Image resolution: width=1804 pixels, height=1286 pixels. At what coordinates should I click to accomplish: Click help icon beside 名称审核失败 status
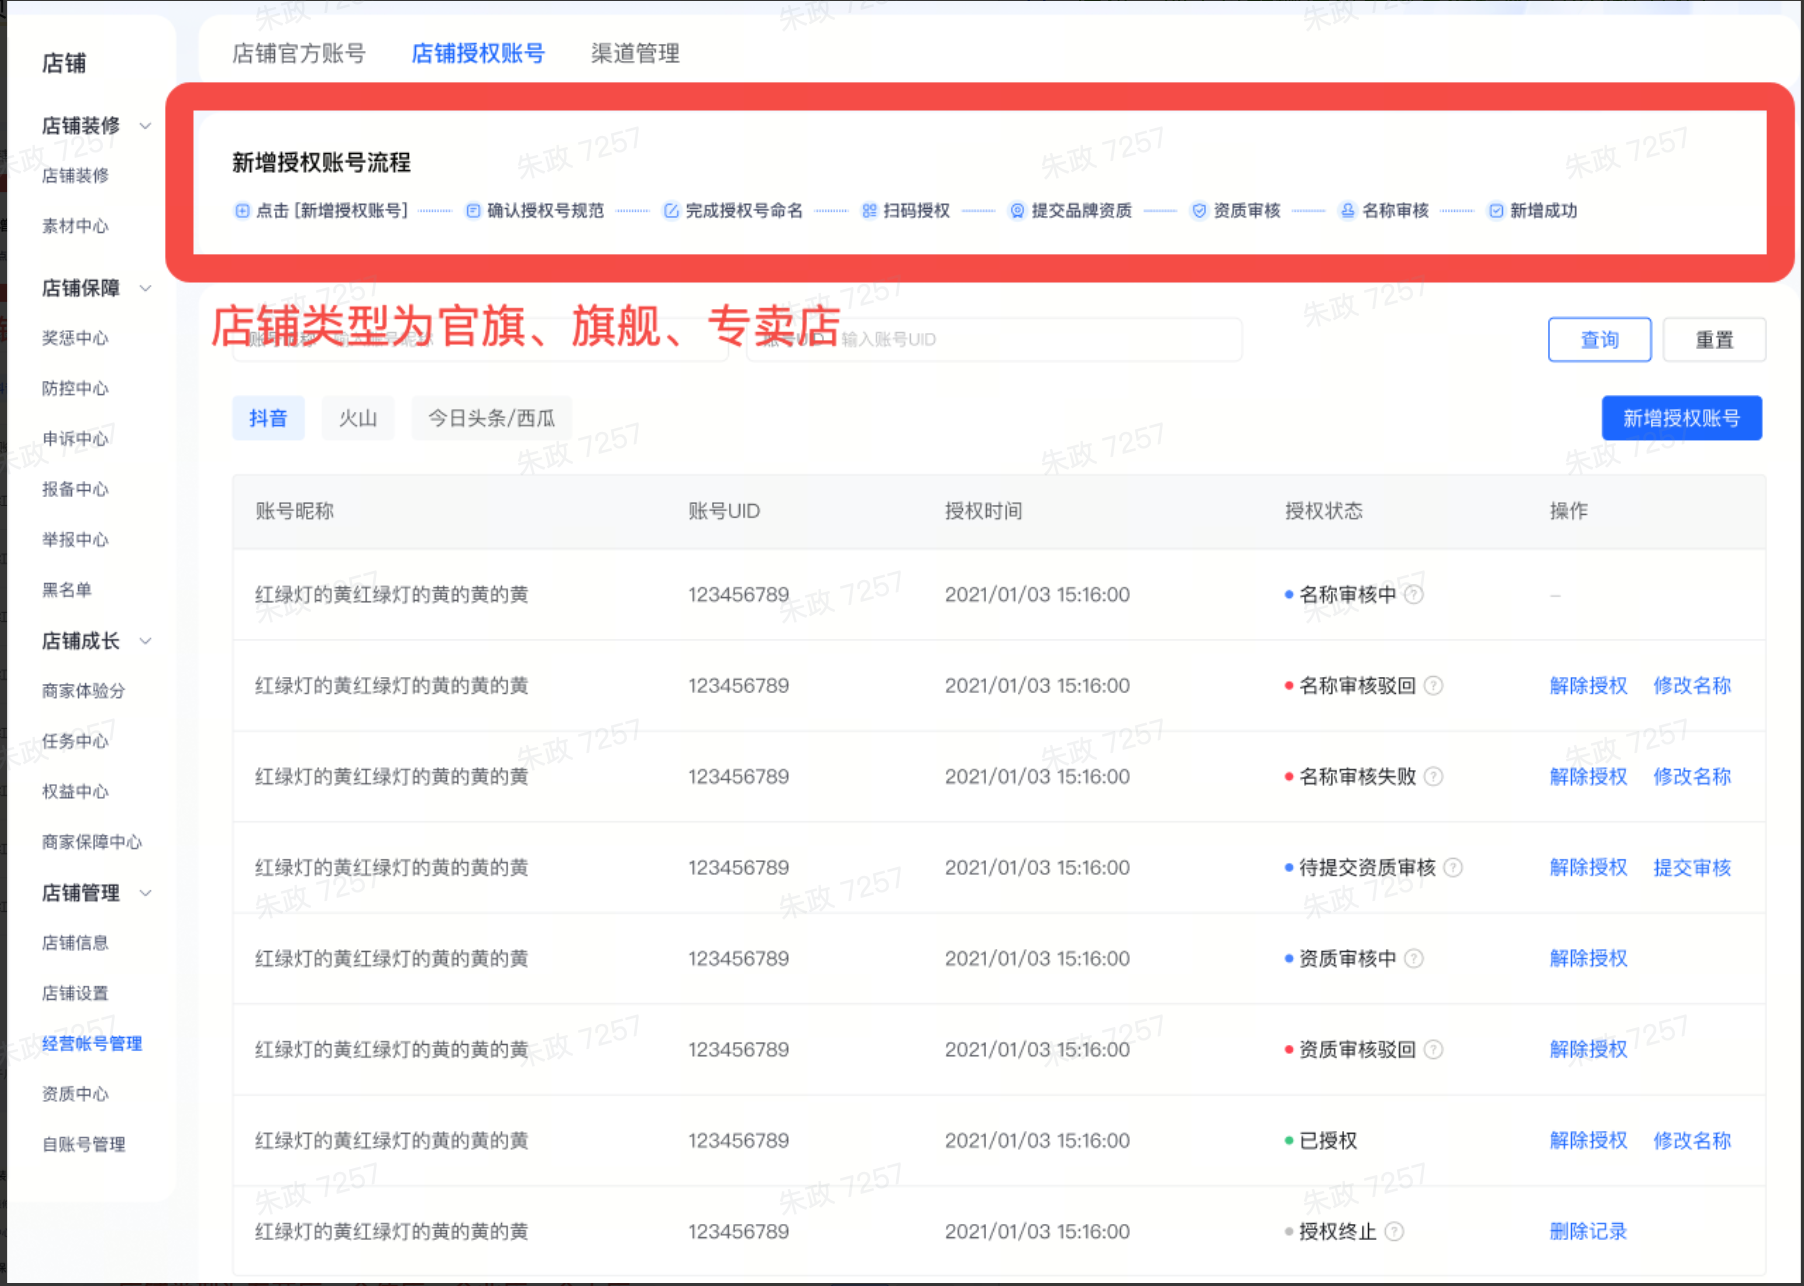tap(1433, 777)
